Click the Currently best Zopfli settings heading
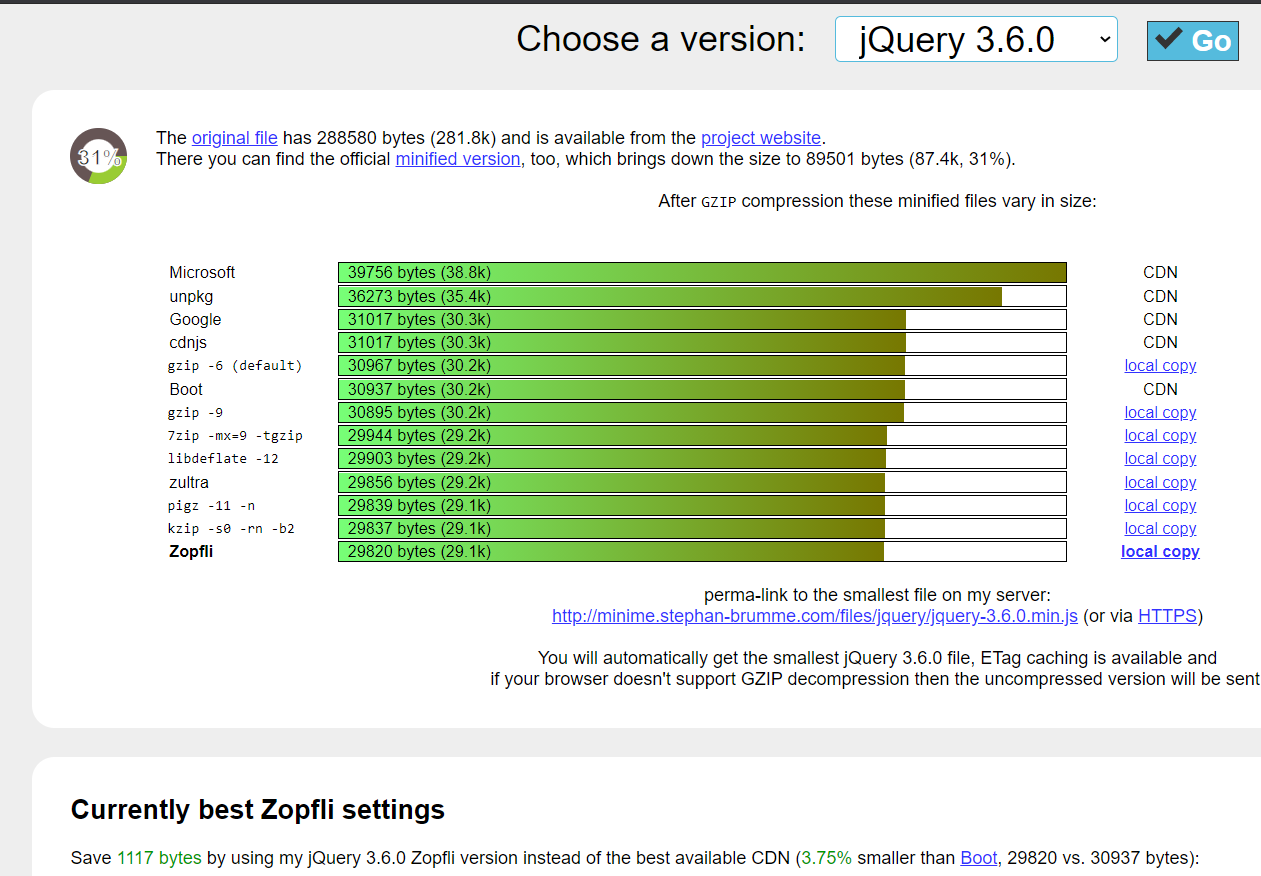This screenshot has height=876, width=1261. pos(258,810)
